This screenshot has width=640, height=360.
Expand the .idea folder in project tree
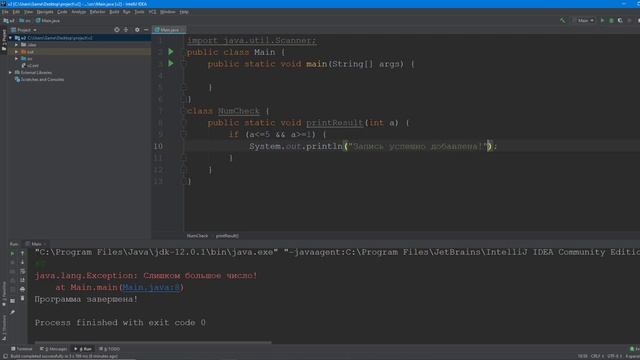click(x=16, y=44)
